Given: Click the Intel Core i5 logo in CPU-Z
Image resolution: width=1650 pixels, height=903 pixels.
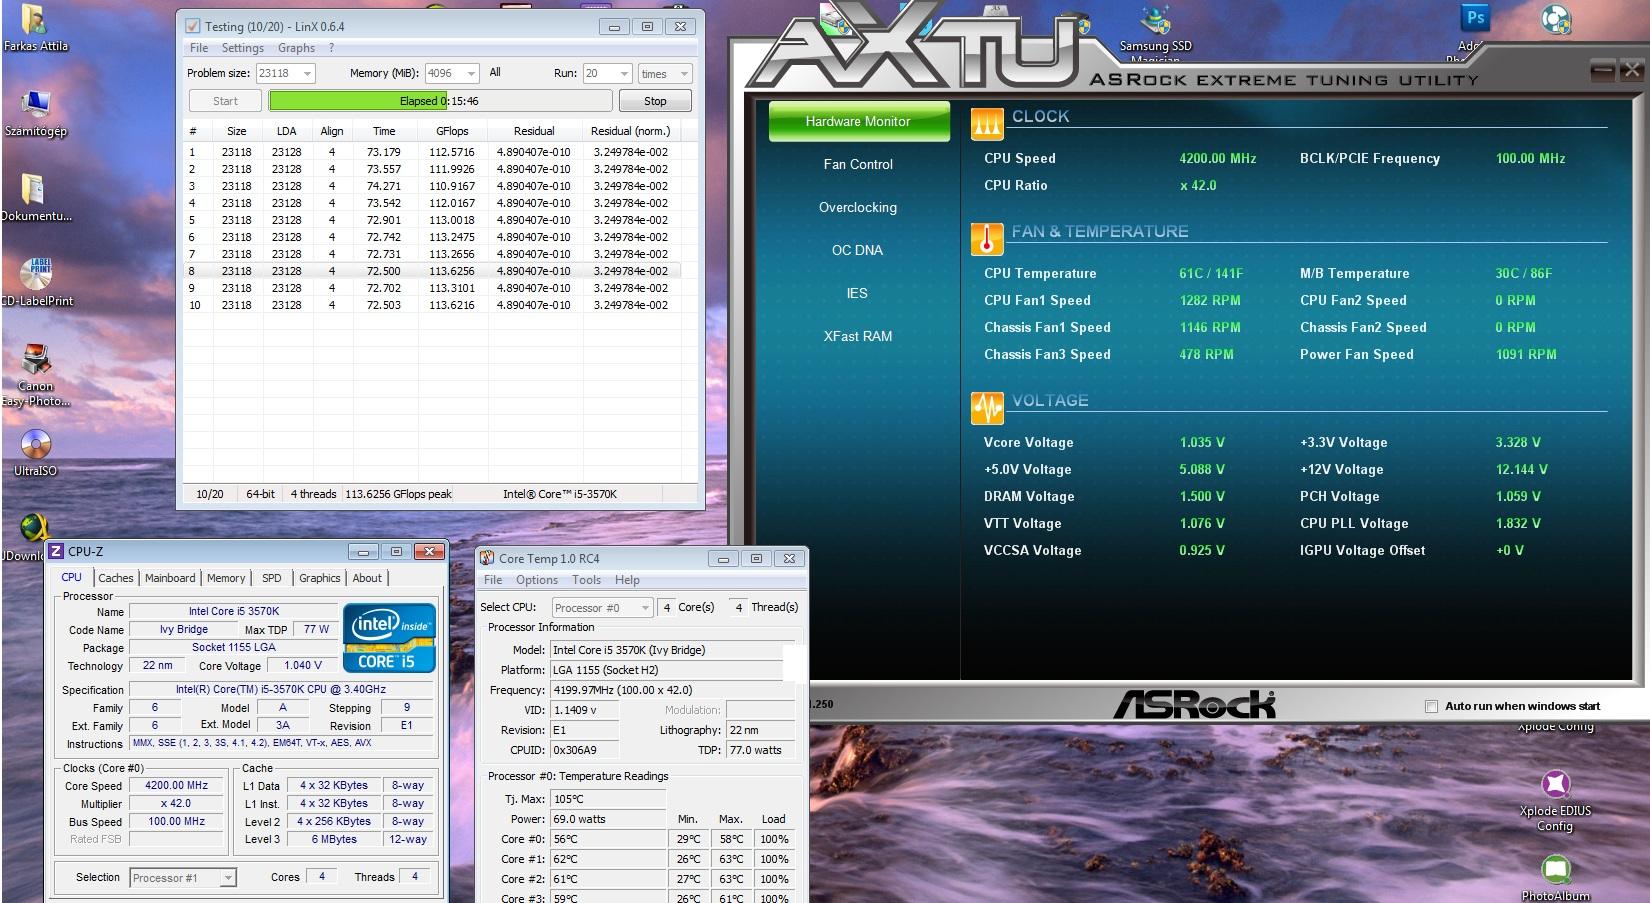Looking at the screenshot, I should coord(389,637).
